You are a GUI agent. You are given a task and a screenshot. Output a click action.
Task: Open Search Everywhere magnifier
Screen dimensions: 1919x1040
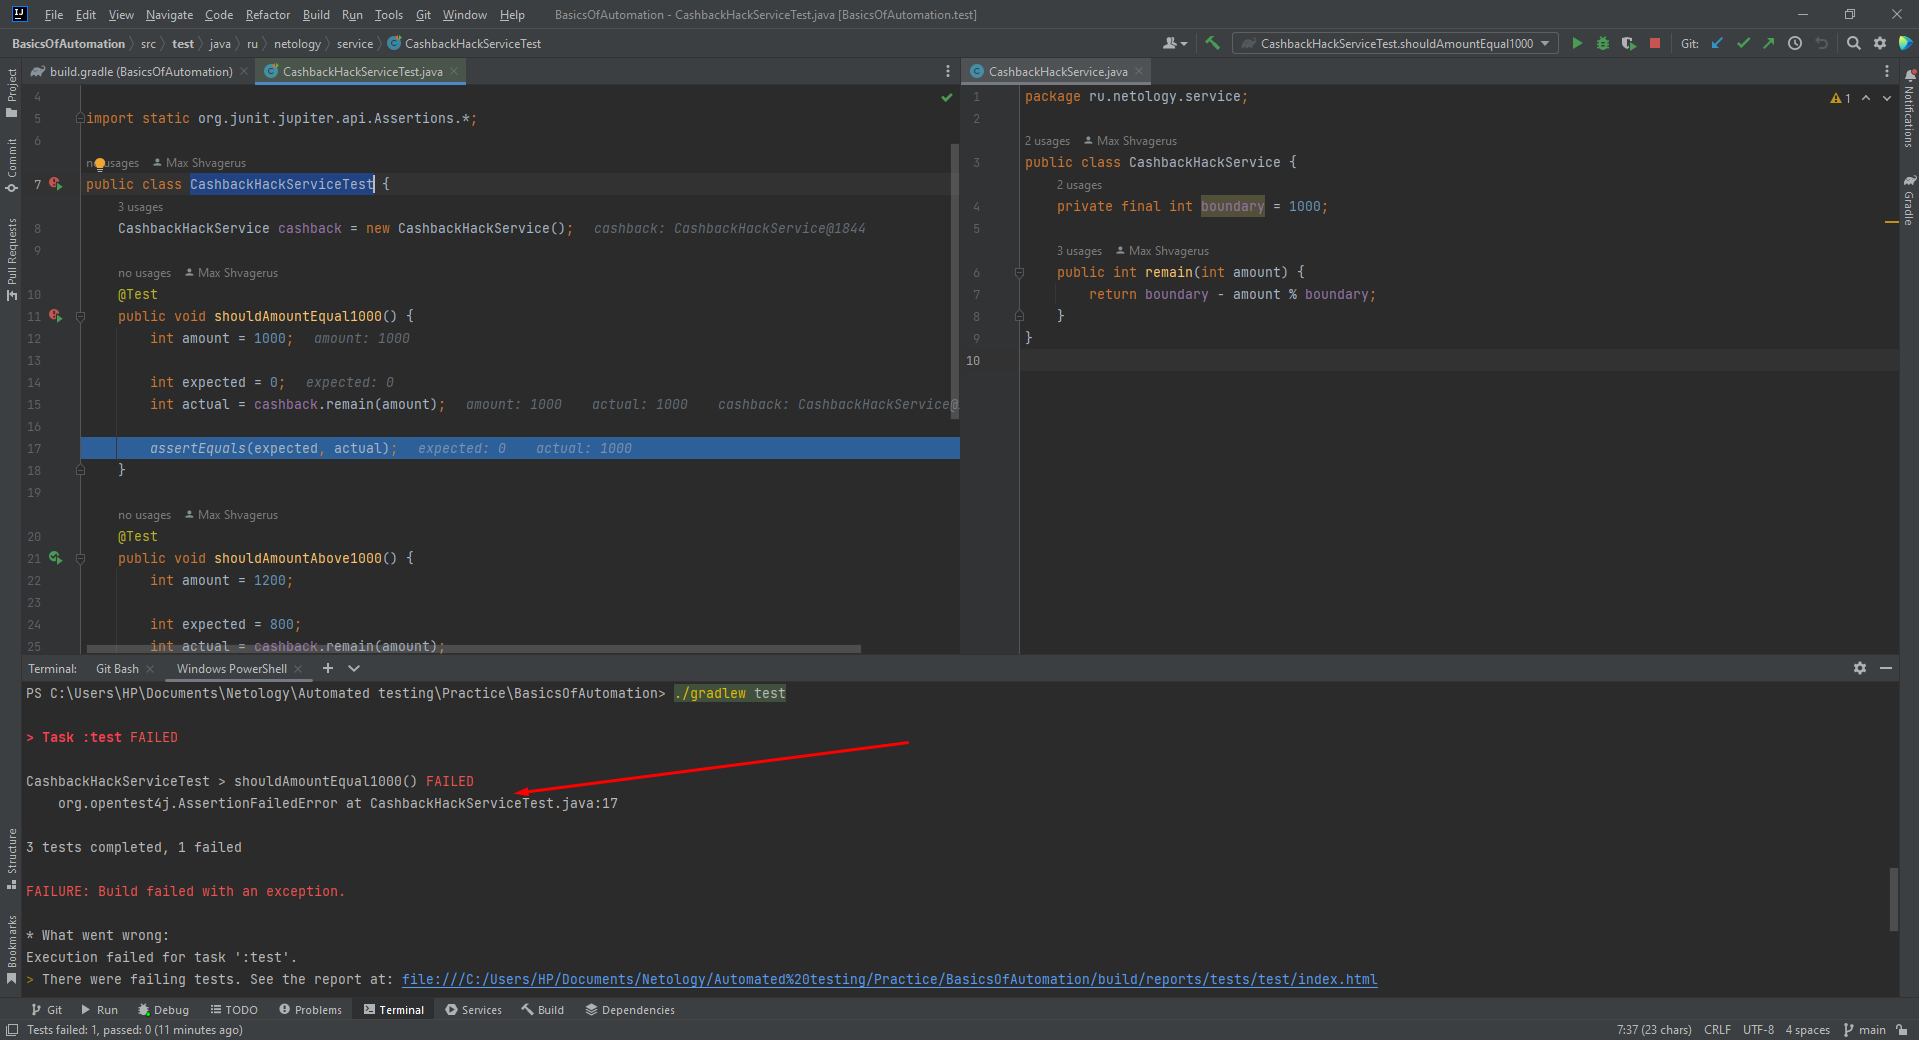[x=1853, y=43]
